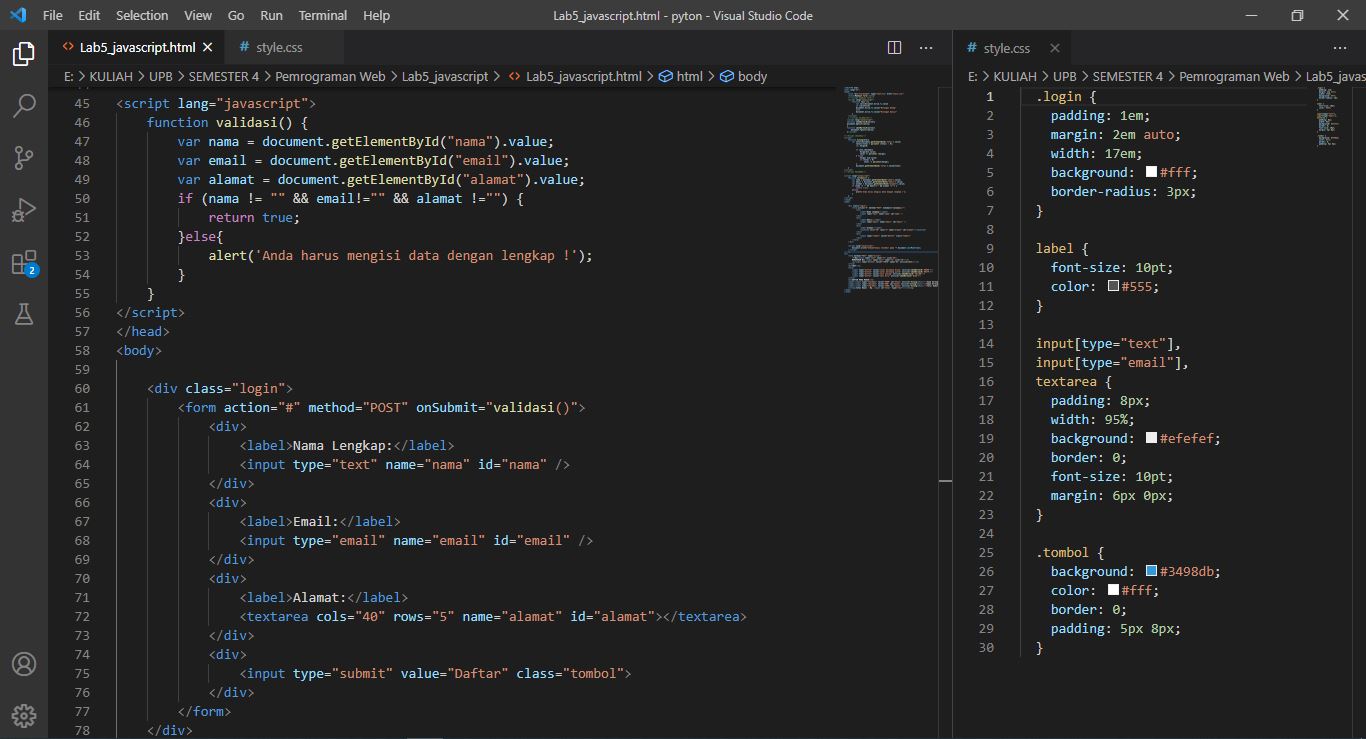Open the Run and Debug view

click(x=24, y=210)
